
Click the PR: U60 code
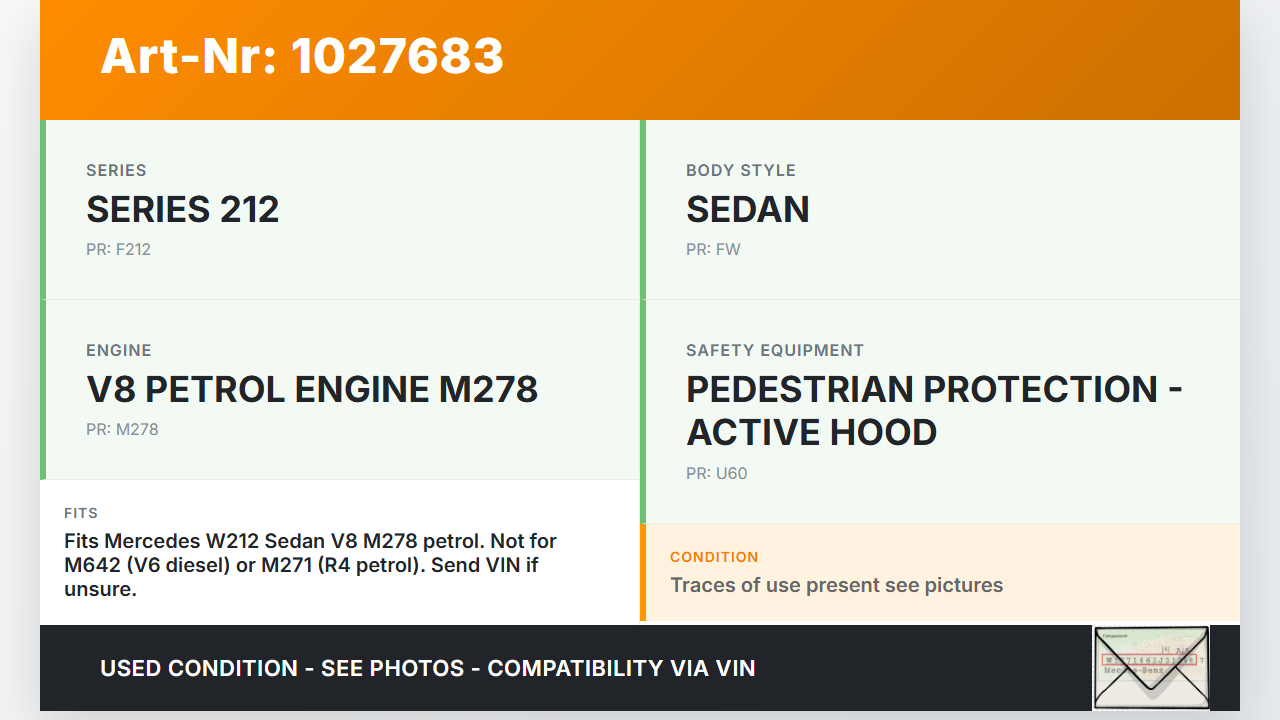(716, 473)
